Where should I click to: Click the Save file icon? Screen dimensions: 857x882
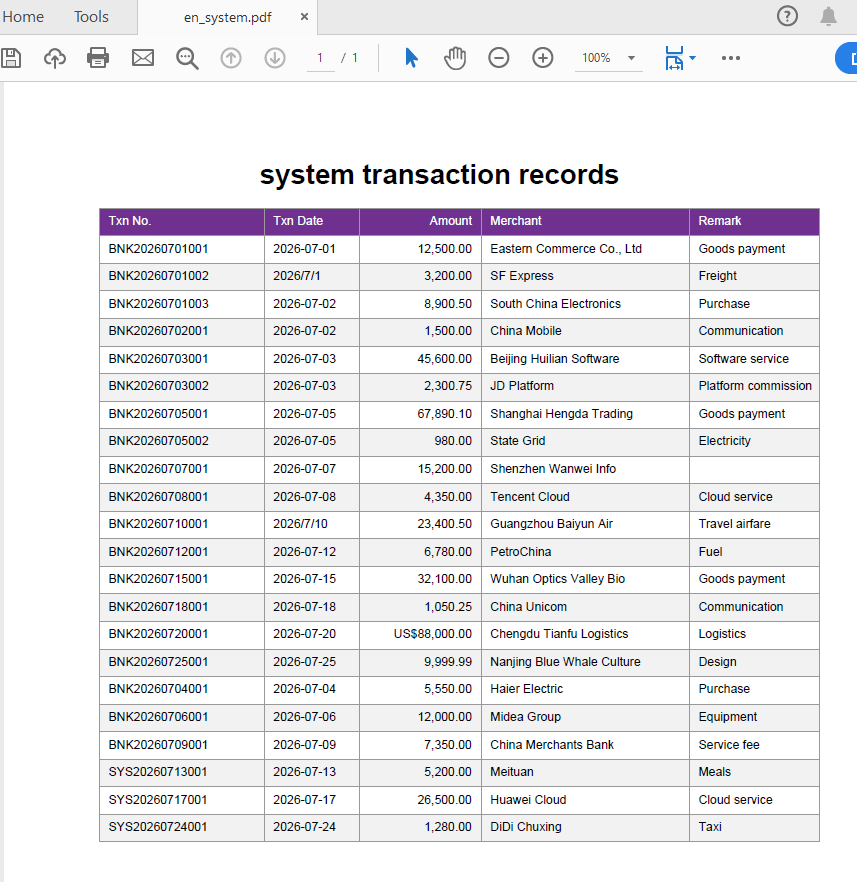click(x=11, y=58)
